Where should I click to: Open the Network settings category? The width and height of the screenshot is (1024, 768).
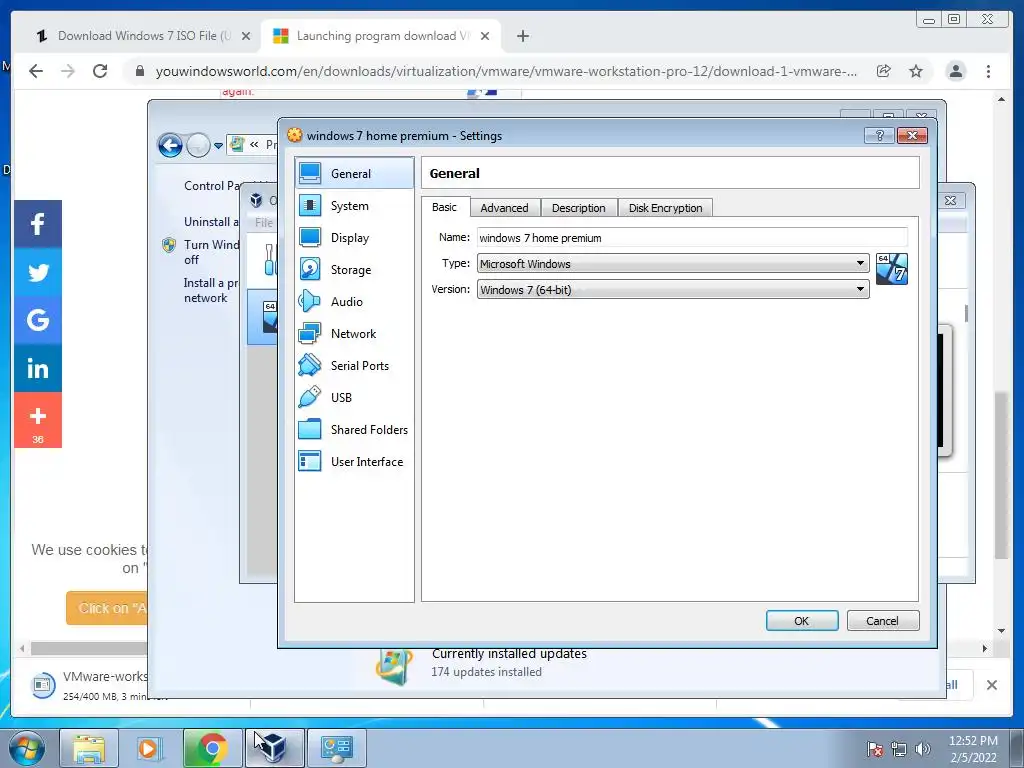point(355,333)
